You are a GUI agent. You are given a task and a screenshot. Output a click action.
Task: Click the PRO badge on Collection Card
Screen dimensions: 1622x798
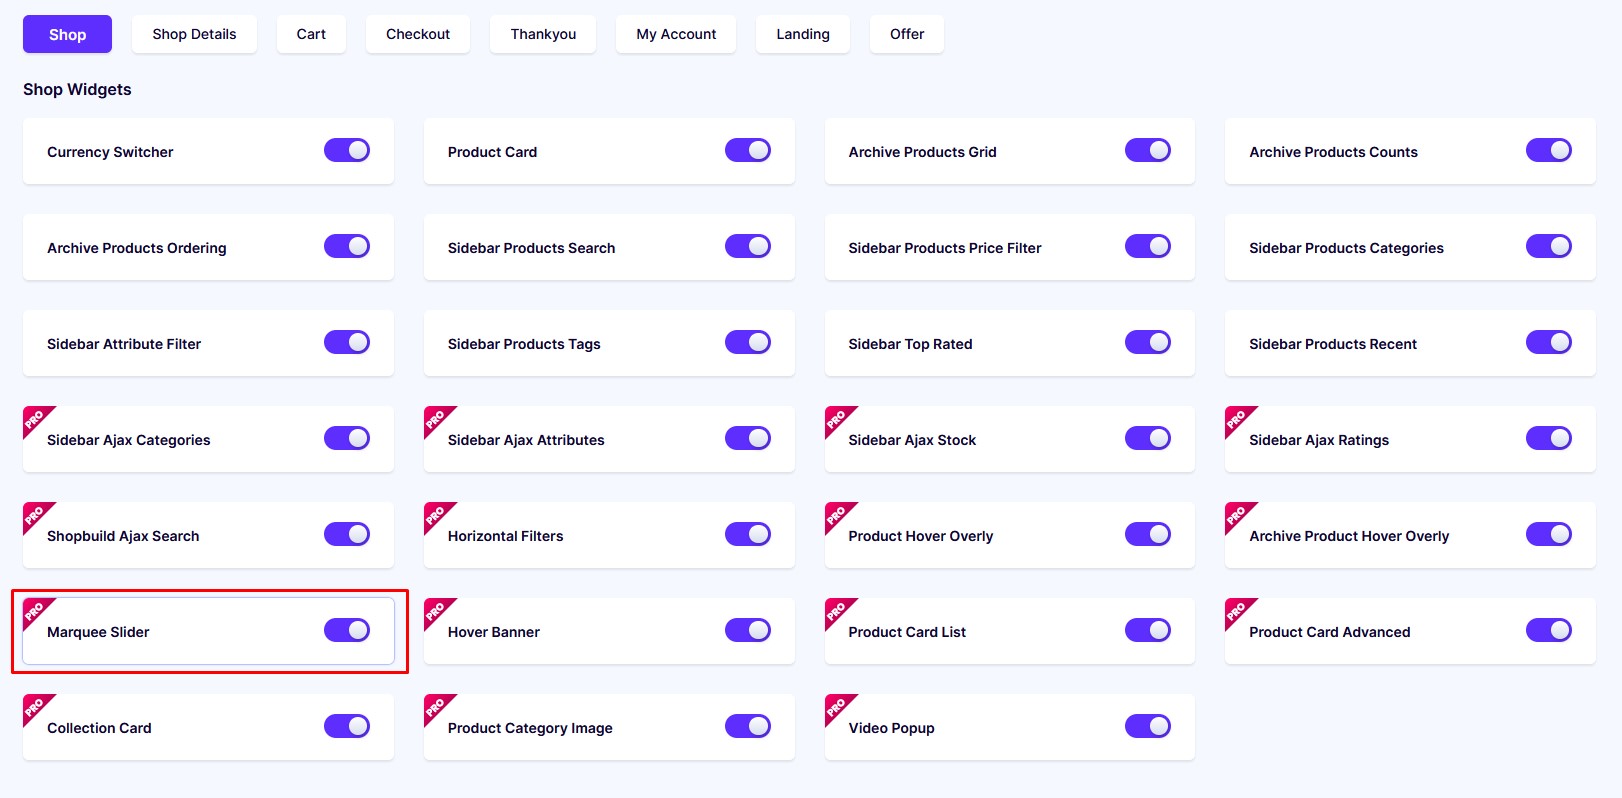pos(35,707)
